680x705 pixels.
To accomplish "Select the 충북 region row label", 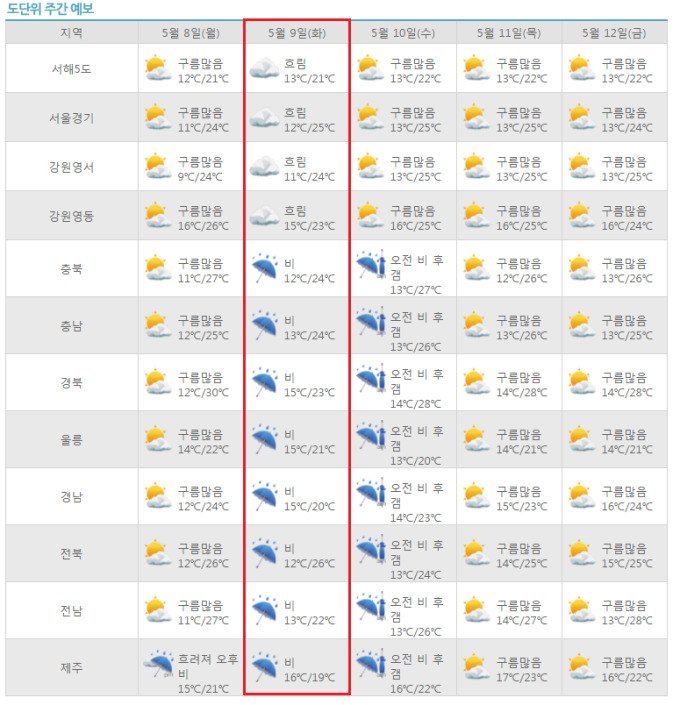I will tap(72, 269).
